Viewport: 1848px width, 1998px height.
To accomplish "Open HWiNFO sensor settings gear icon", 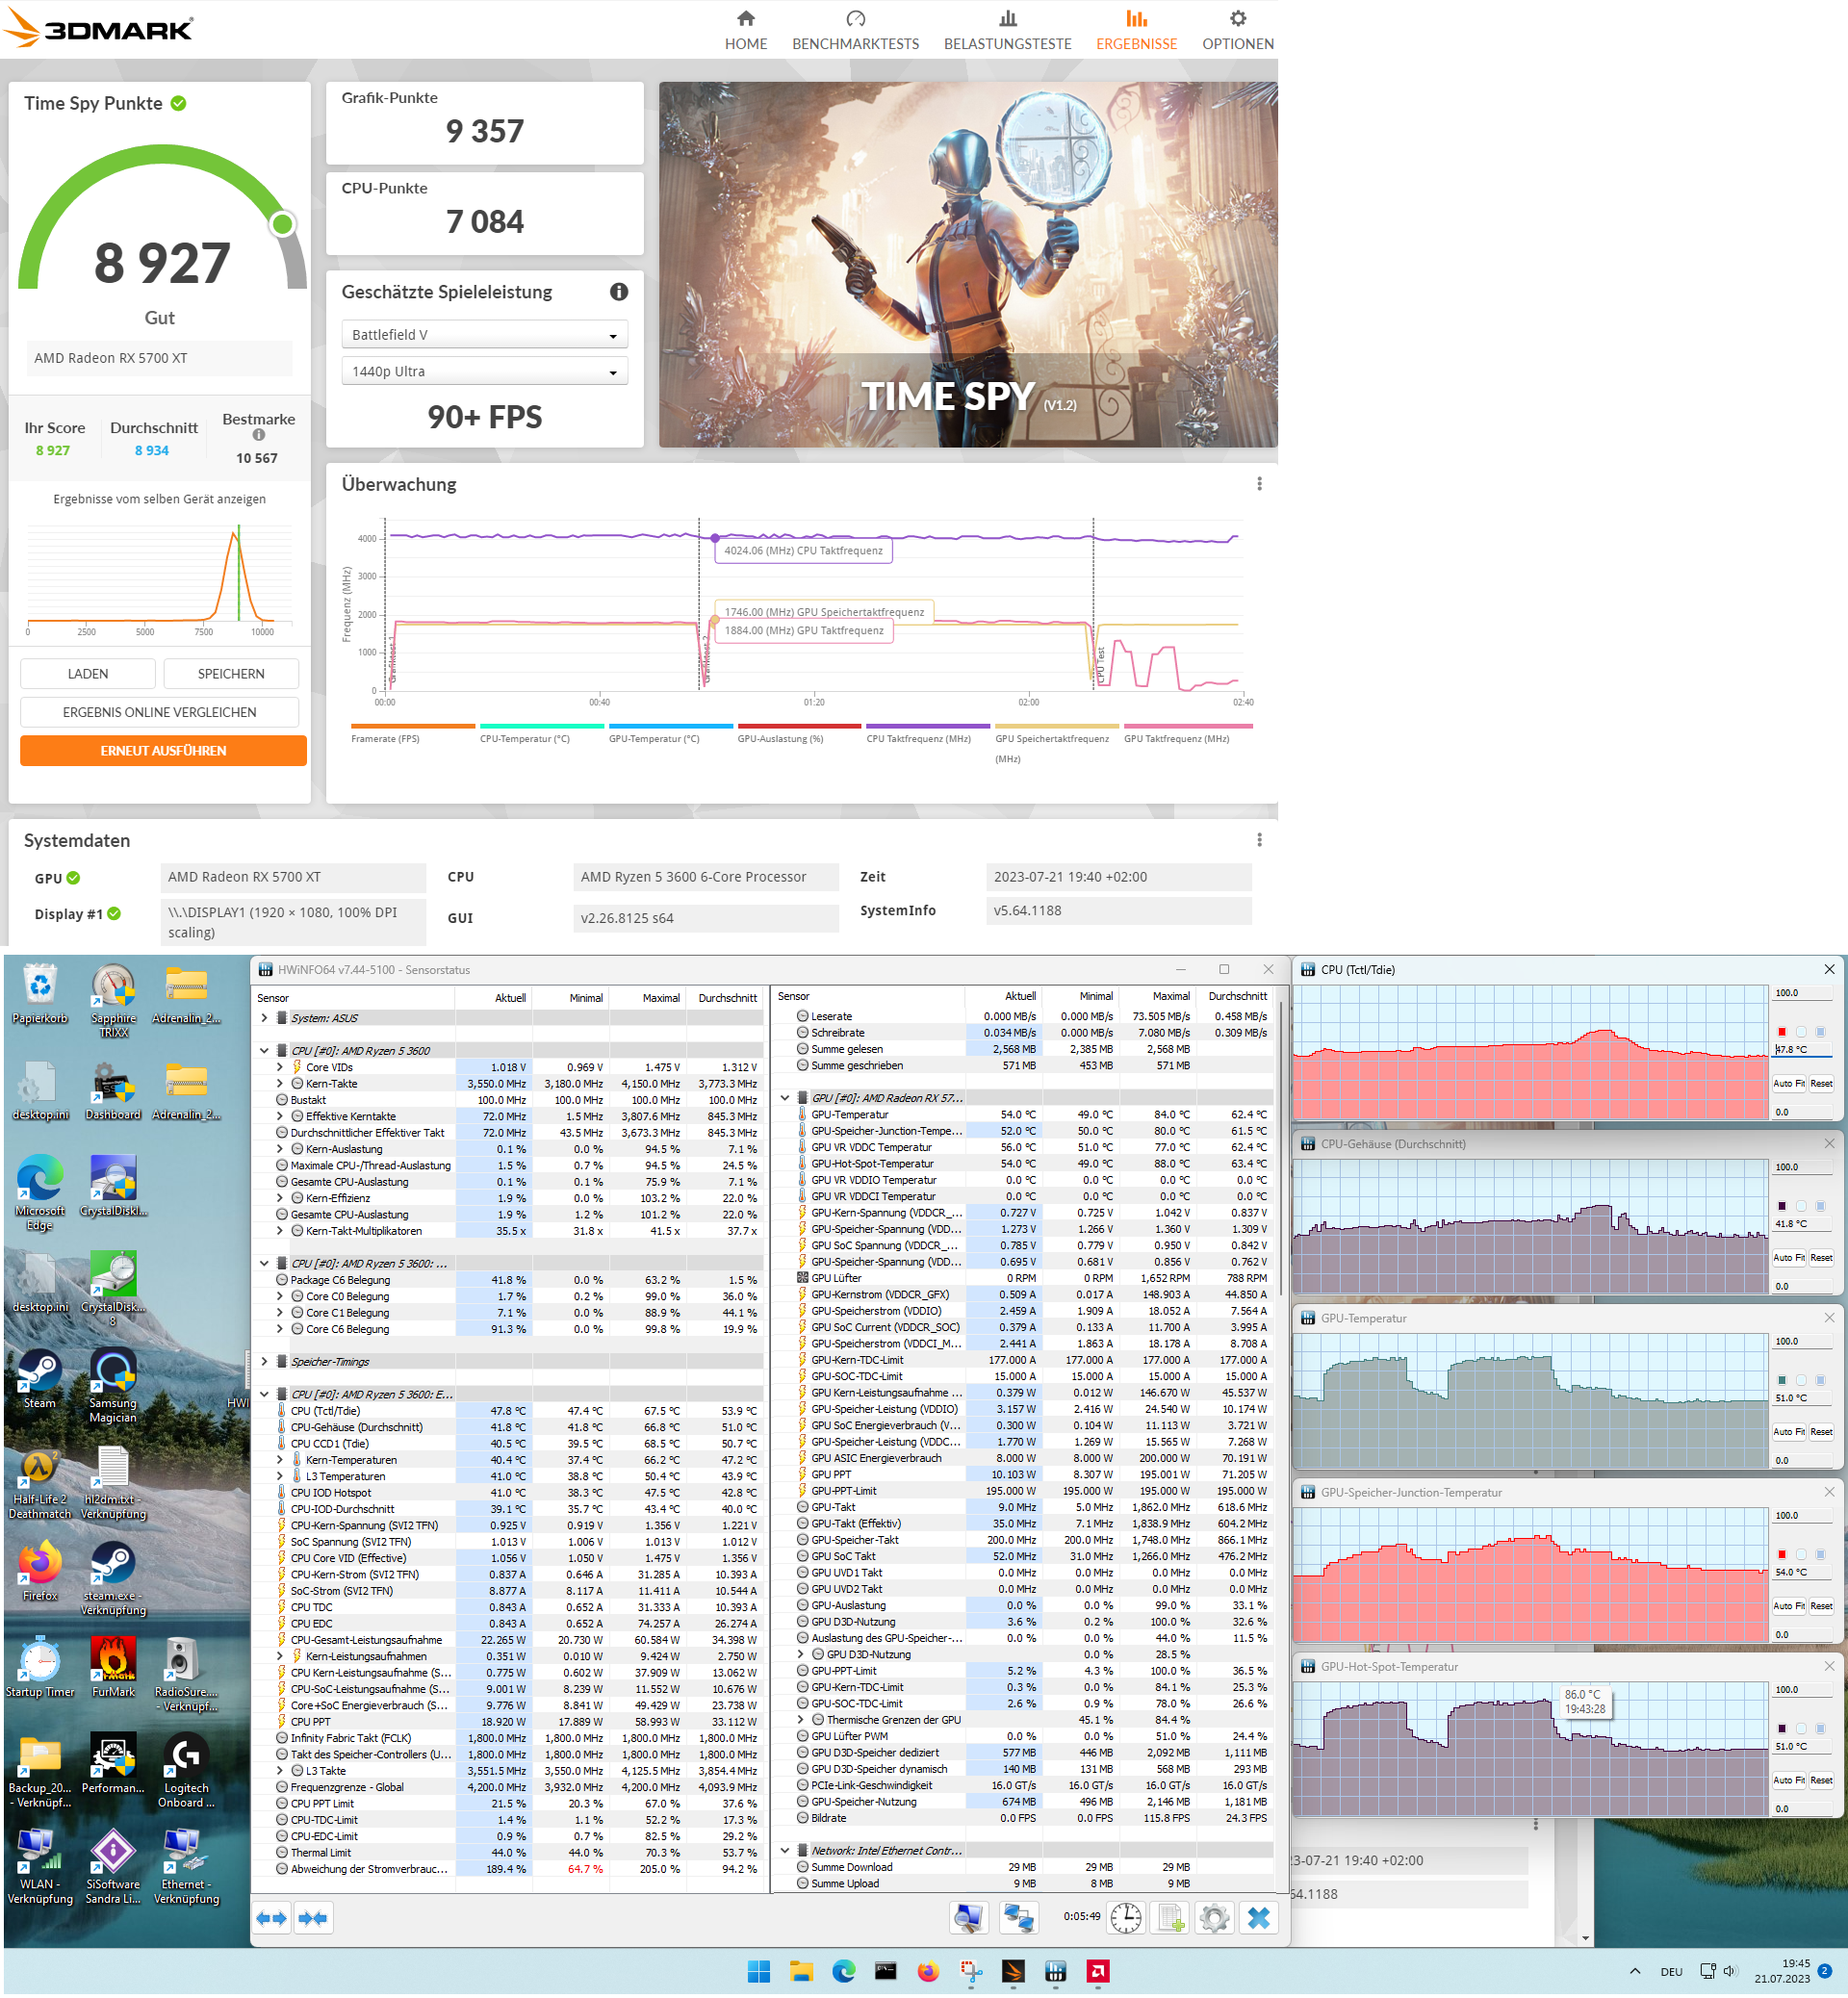I will coord(1214,1918).
